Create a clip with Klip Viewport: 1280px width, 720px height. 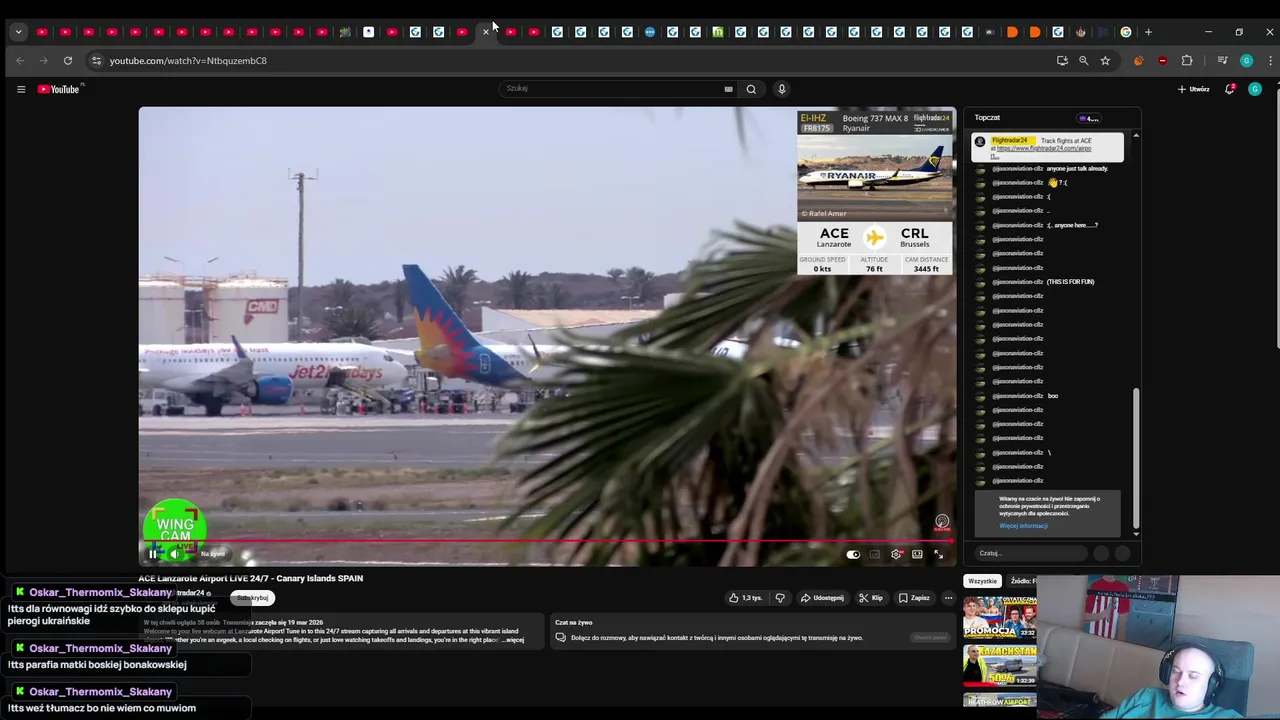click(871, 598)
